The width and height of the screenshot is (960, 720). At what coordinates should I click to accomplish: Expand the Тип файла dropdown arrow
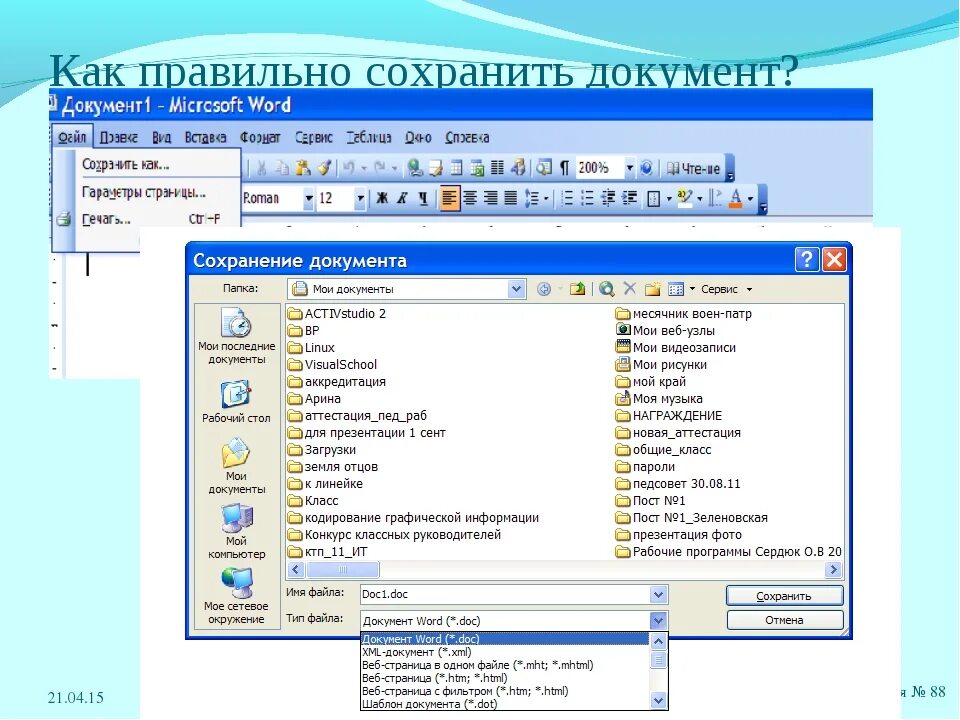click(658, 620)
